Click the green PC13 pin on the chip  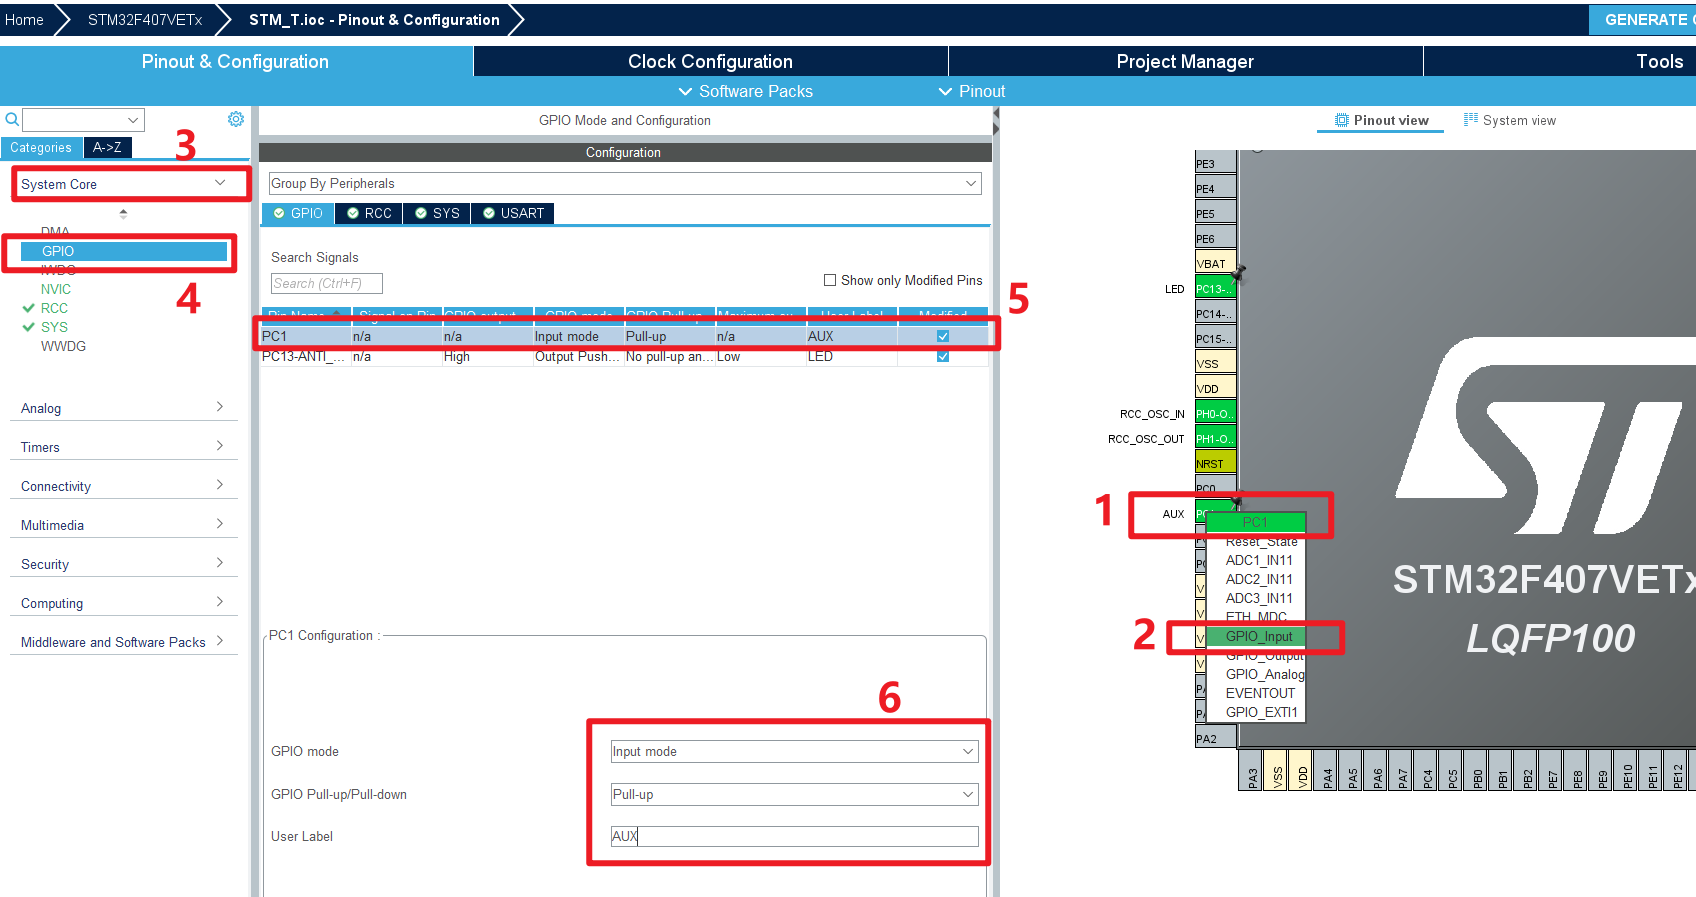pyautogui.click(x=1215, y=289)
